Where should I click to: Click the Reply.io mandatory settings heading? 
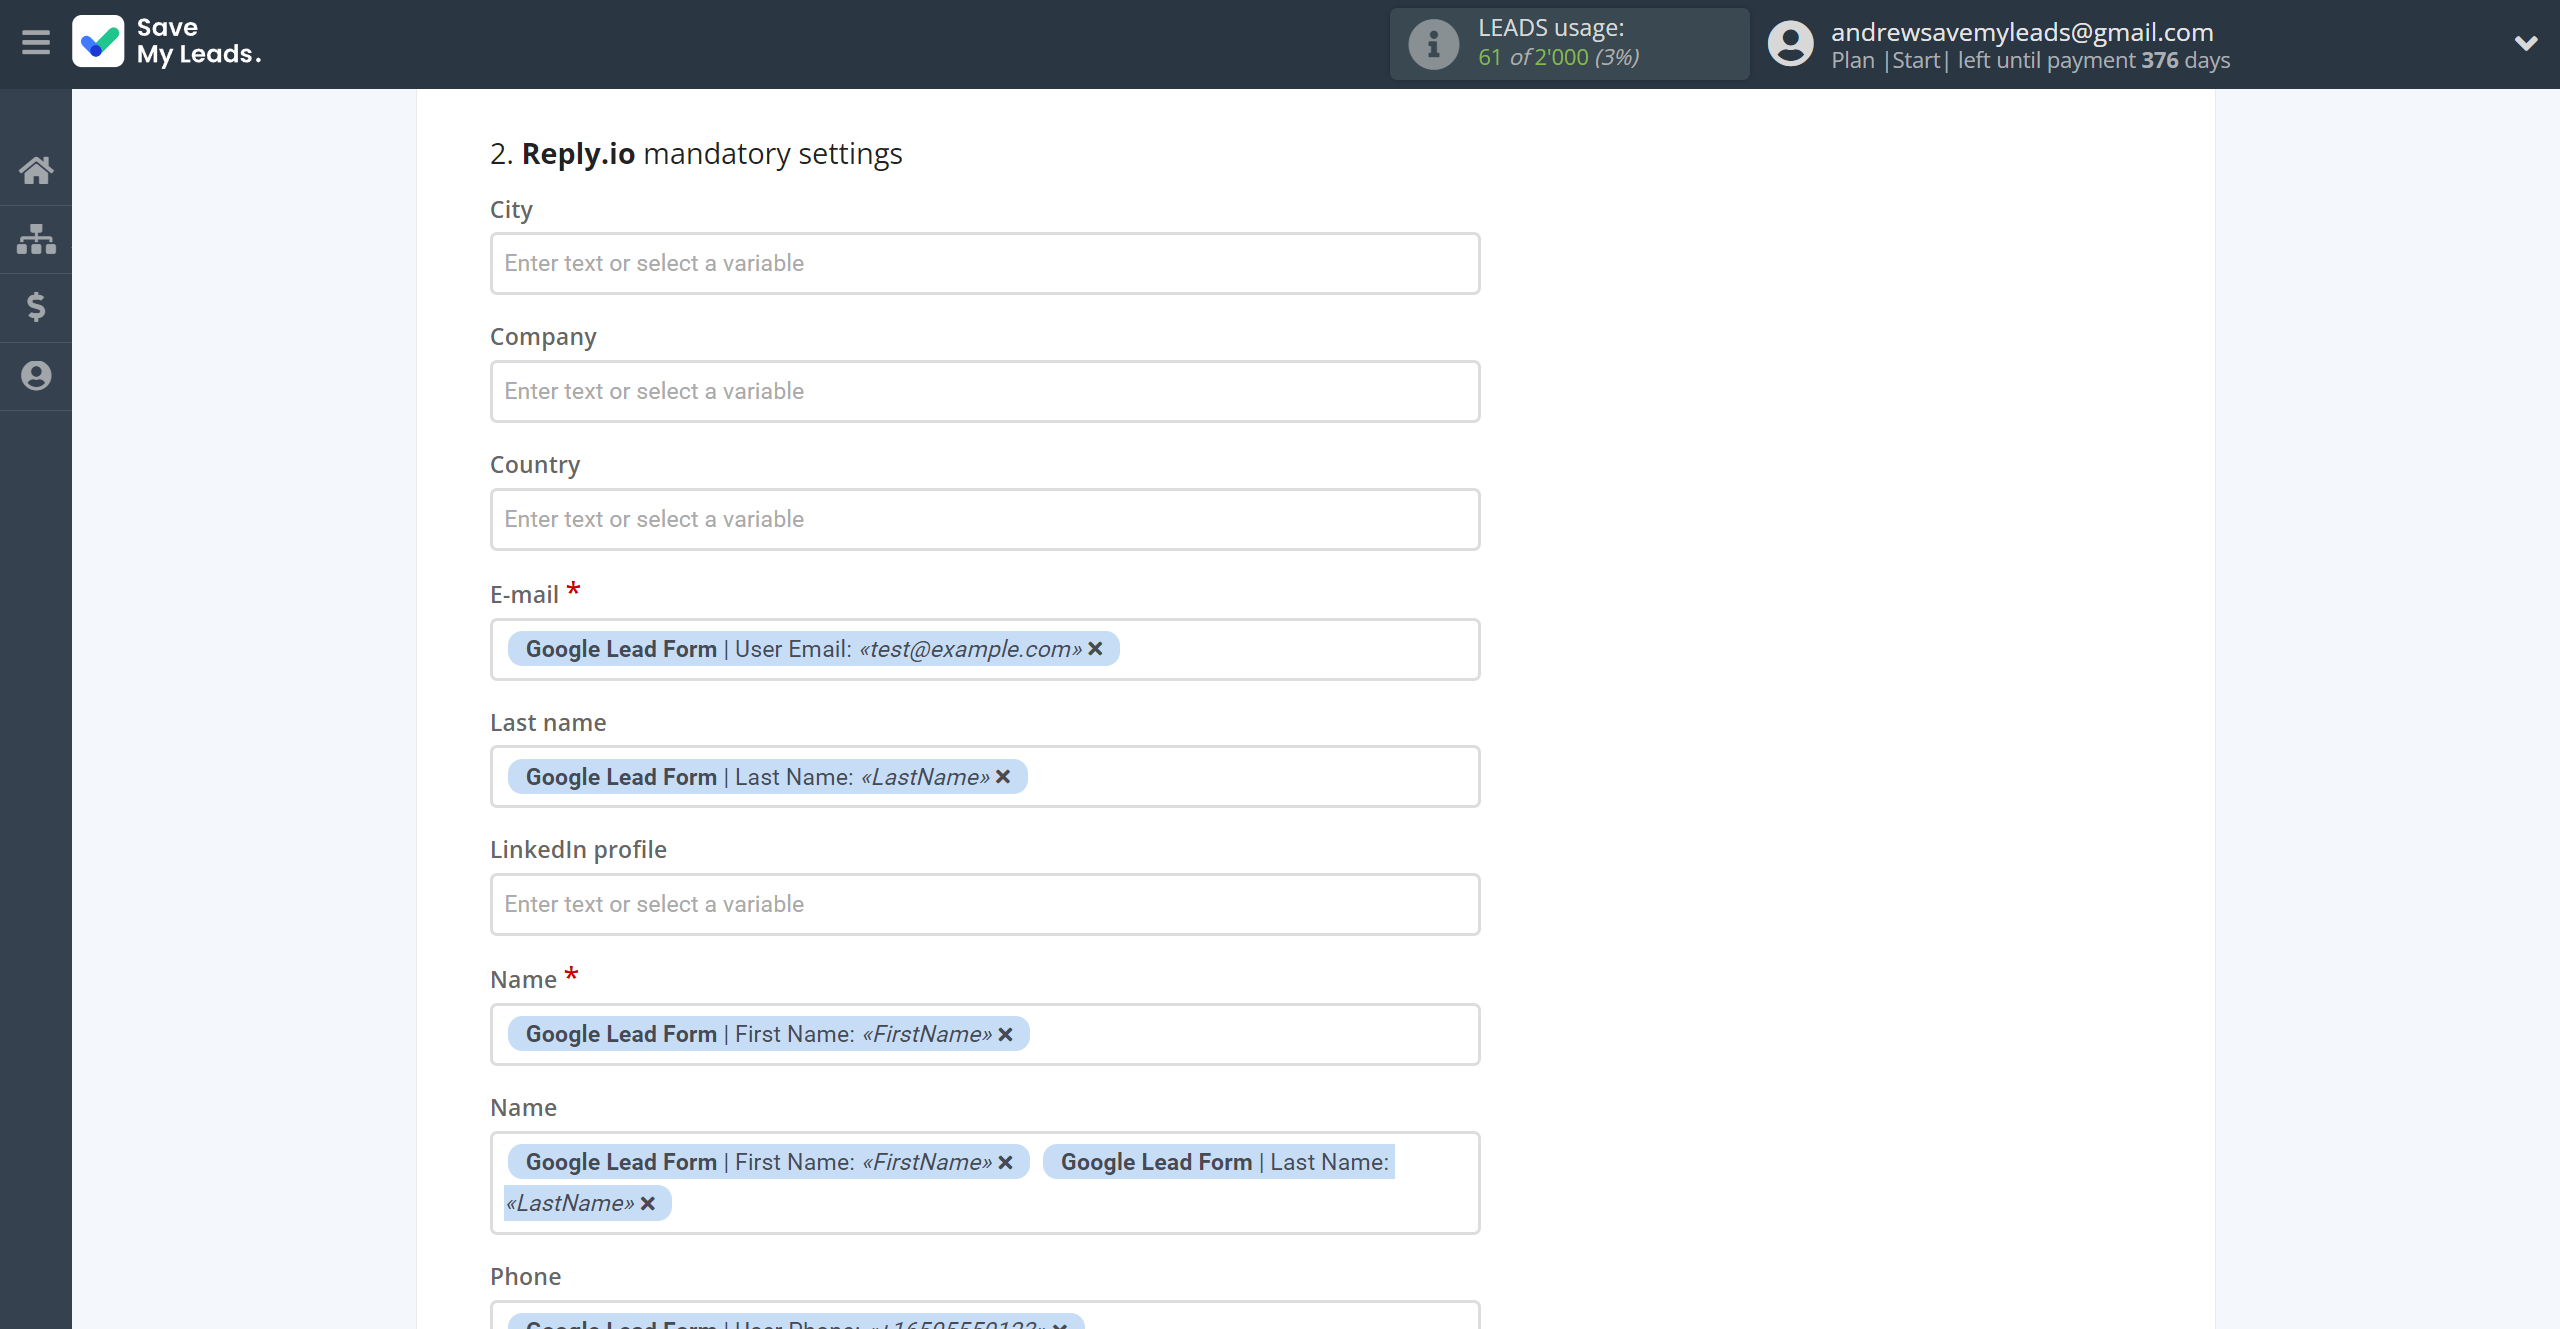696,154
